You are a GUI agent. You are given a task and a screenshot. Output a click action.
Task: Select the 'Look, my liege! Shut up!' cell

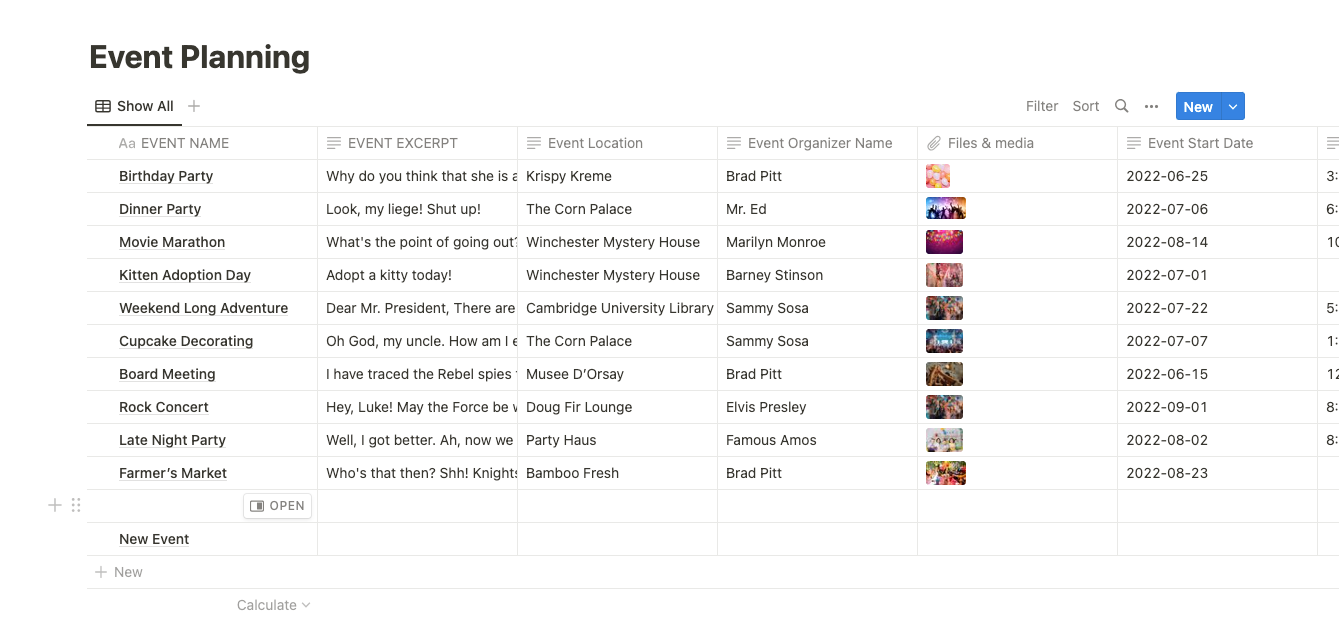(x=417, y=209)
